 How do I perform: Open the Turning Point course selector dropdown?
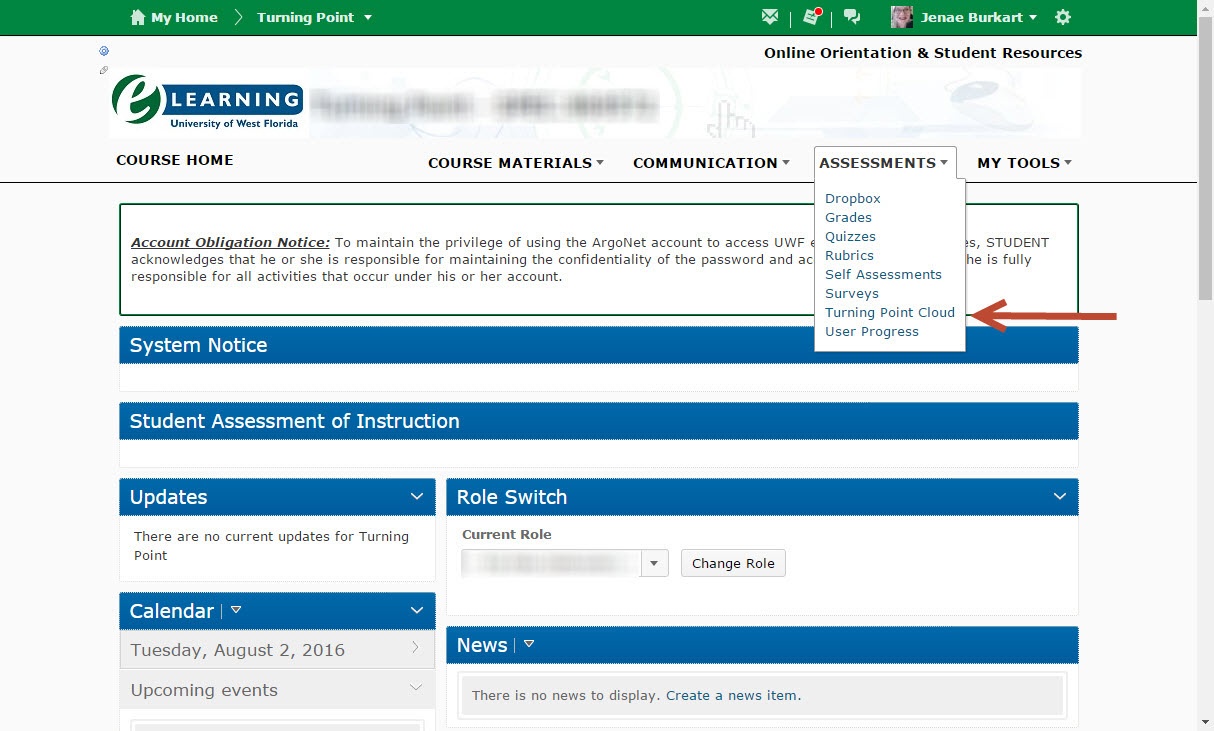[x=314, y=17]
